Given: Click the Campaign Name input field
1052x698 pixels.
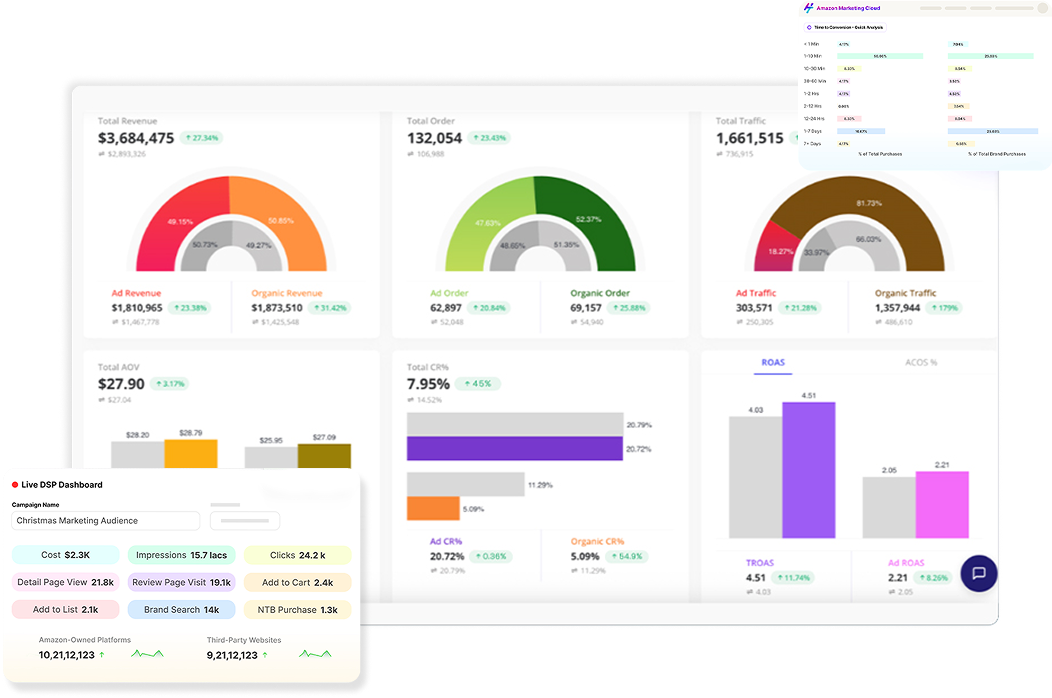Looking at the screenshot, I should tap(106, 521).
